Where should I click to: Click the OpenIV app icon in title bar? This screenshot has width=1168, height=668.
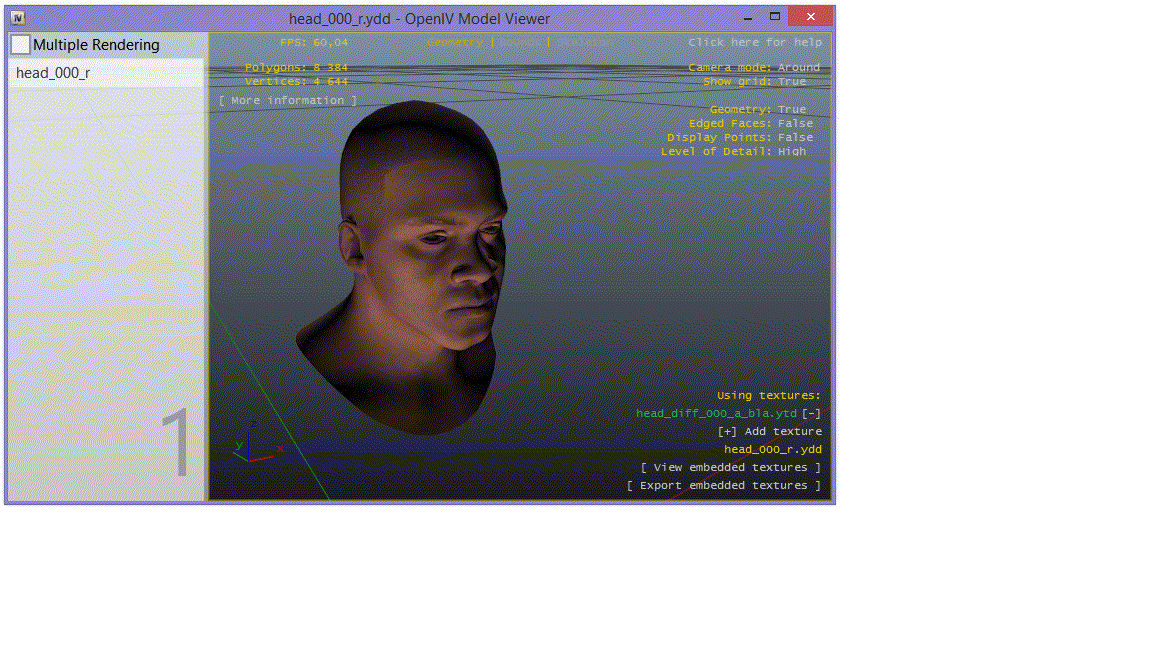(18, 18)
